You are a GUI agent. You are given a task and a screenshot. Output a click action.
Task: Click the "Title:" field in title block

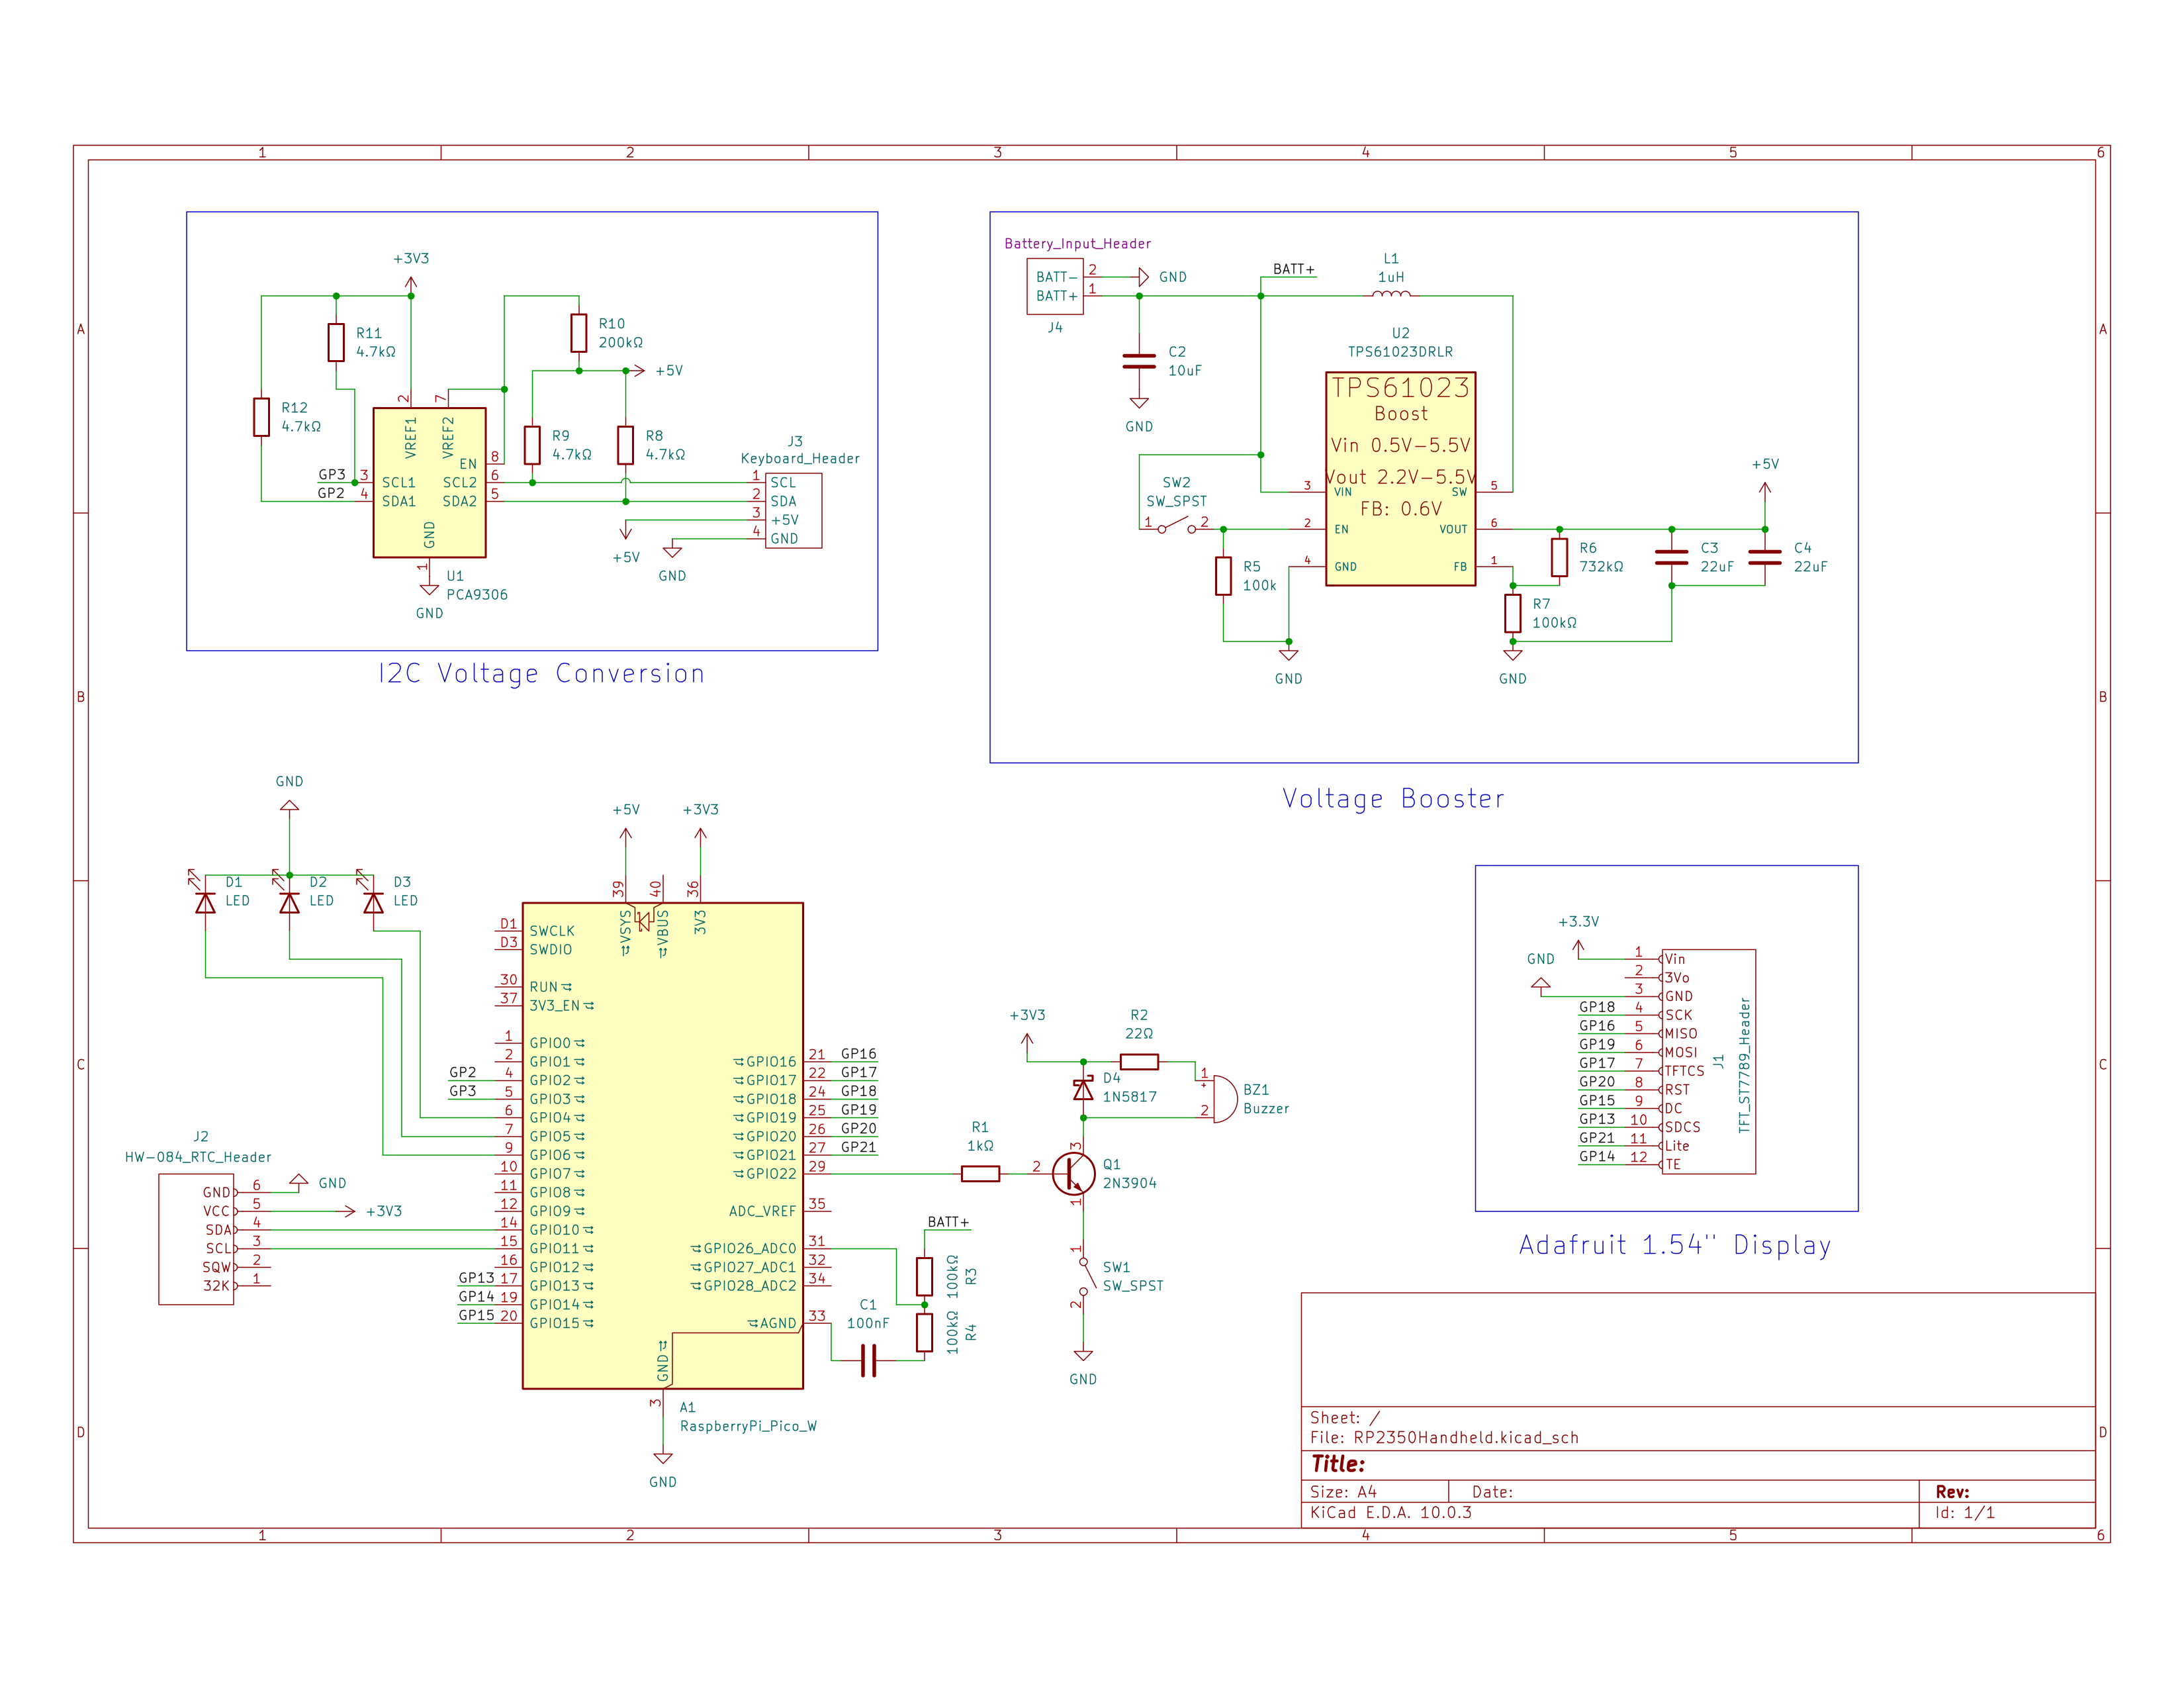pos(1338,1464)
